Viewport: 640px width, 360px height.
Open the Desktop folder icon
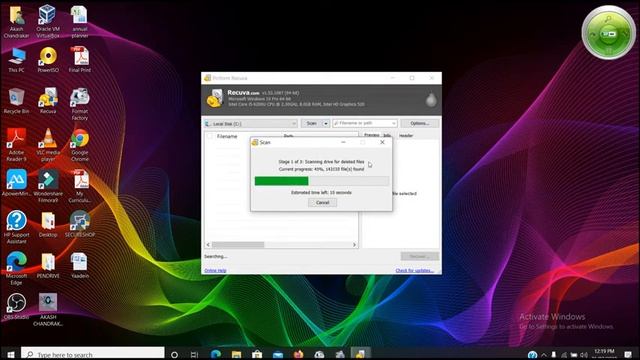click(48, 224)
